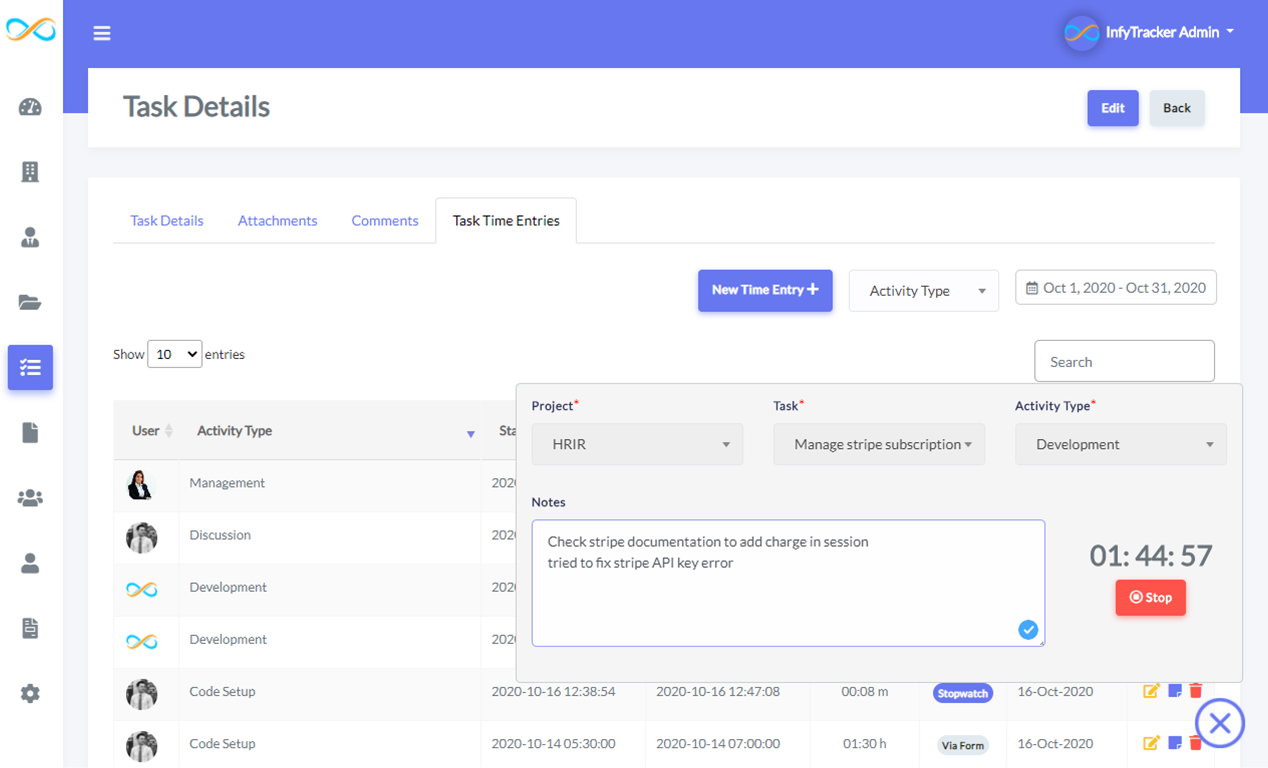Open the Teams group icon in sidebar

click(30, 497)
